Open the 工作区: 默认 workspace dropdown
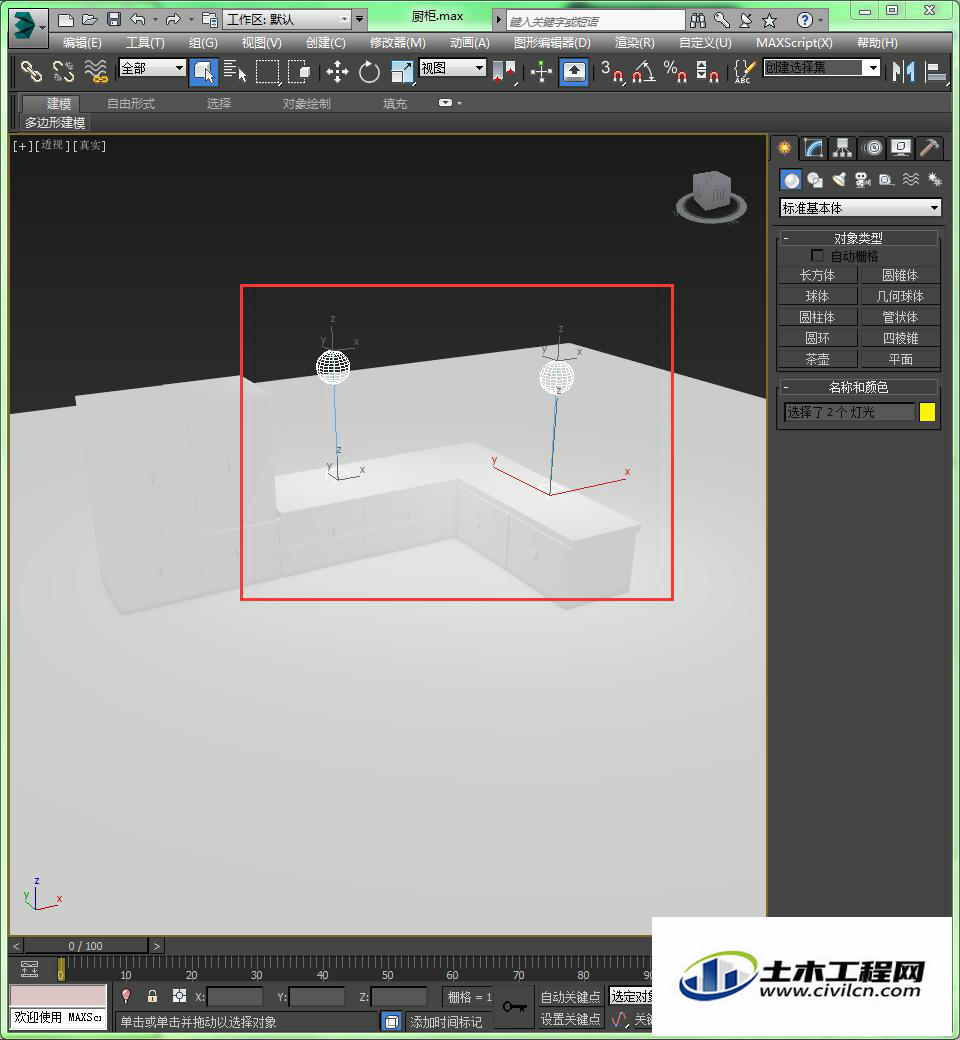This screenshot has height=1040, width=960. 287,19
